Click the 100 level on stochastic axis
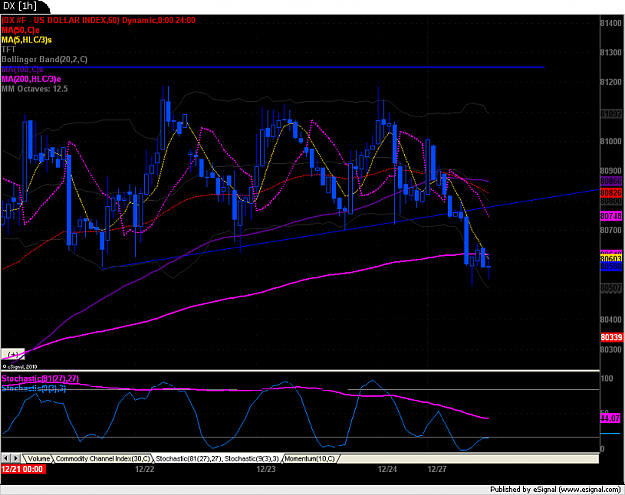The width and height of the screenshot is (625, 495). [607, 378]
